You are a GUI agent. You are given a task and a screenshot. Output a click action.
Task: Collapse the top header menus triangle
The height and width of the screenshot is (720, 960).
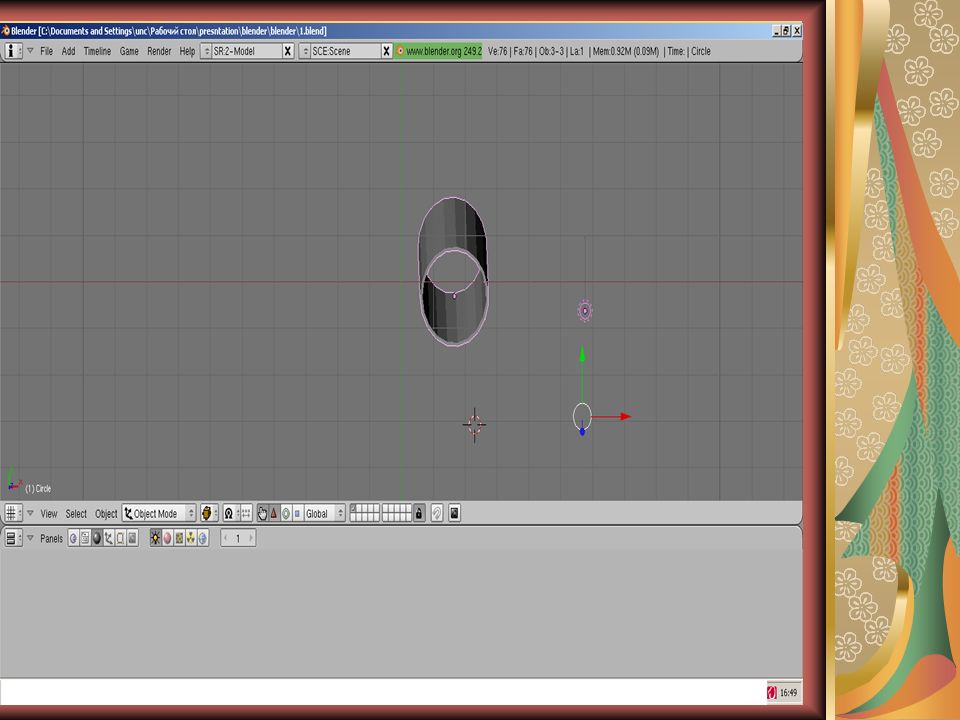tap(30, 51)
